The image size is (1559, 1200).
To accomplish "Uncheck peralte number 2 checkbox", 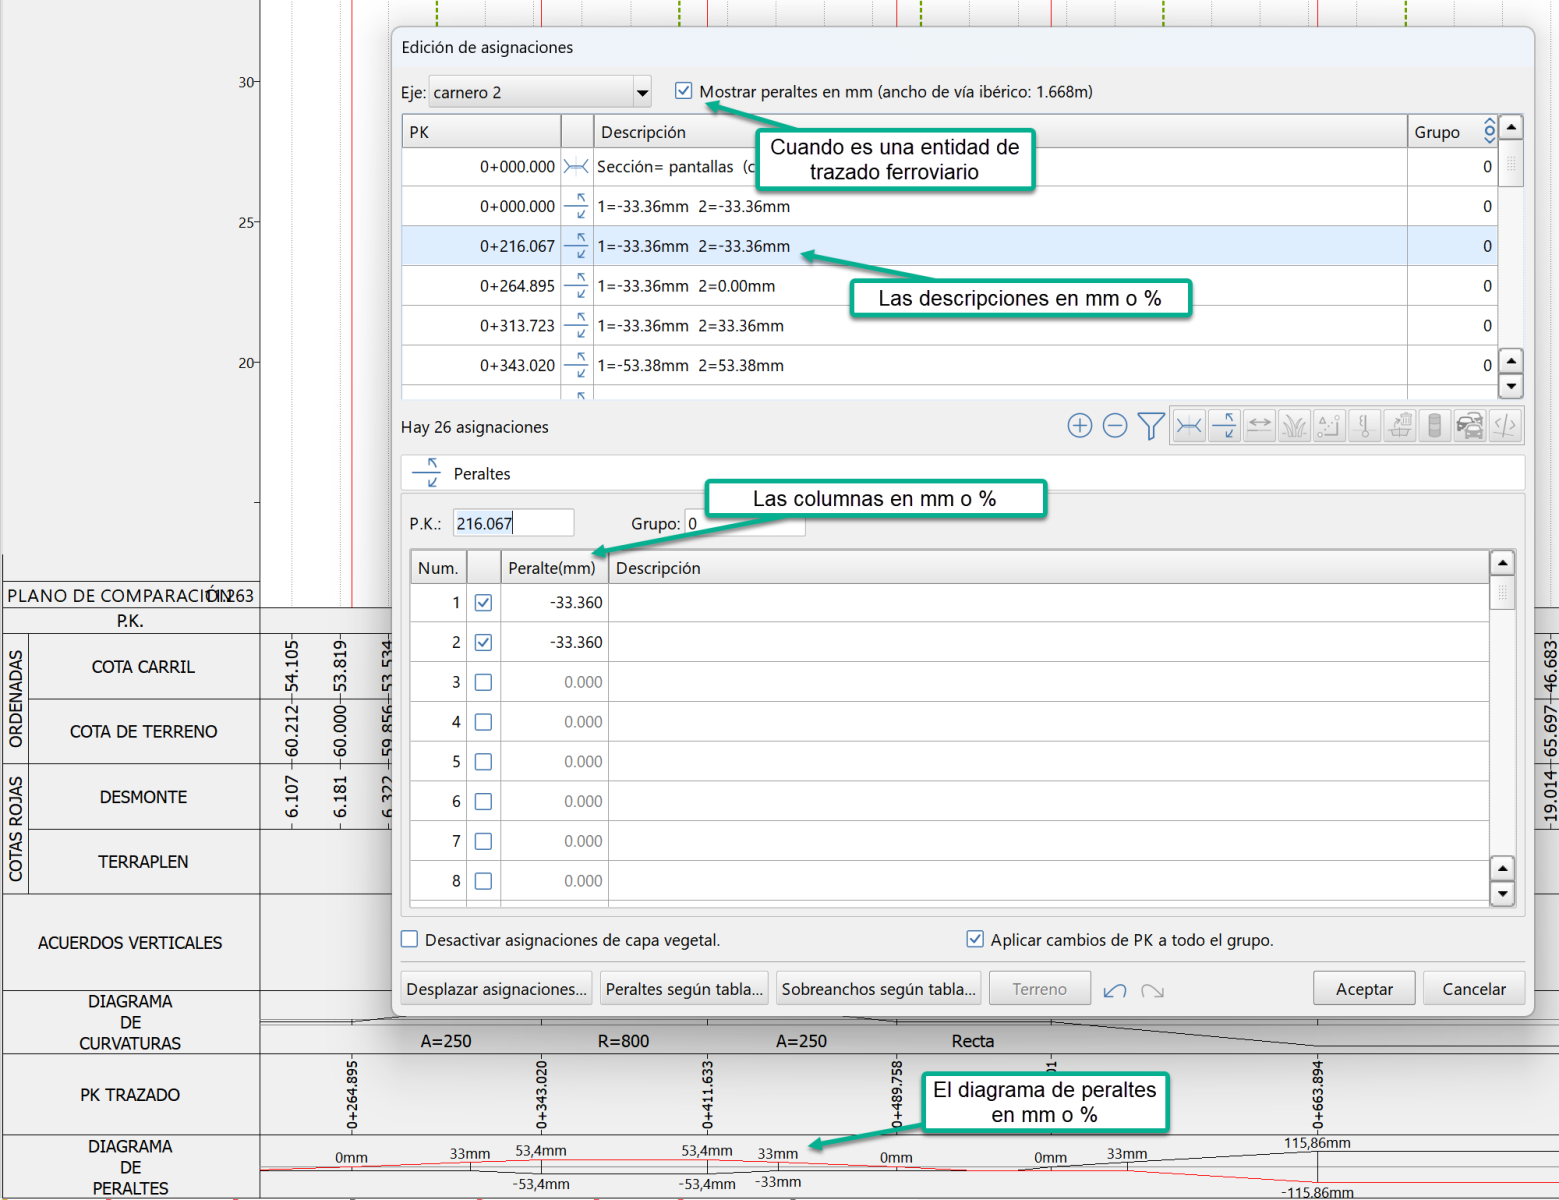I will tap(483, 643).
